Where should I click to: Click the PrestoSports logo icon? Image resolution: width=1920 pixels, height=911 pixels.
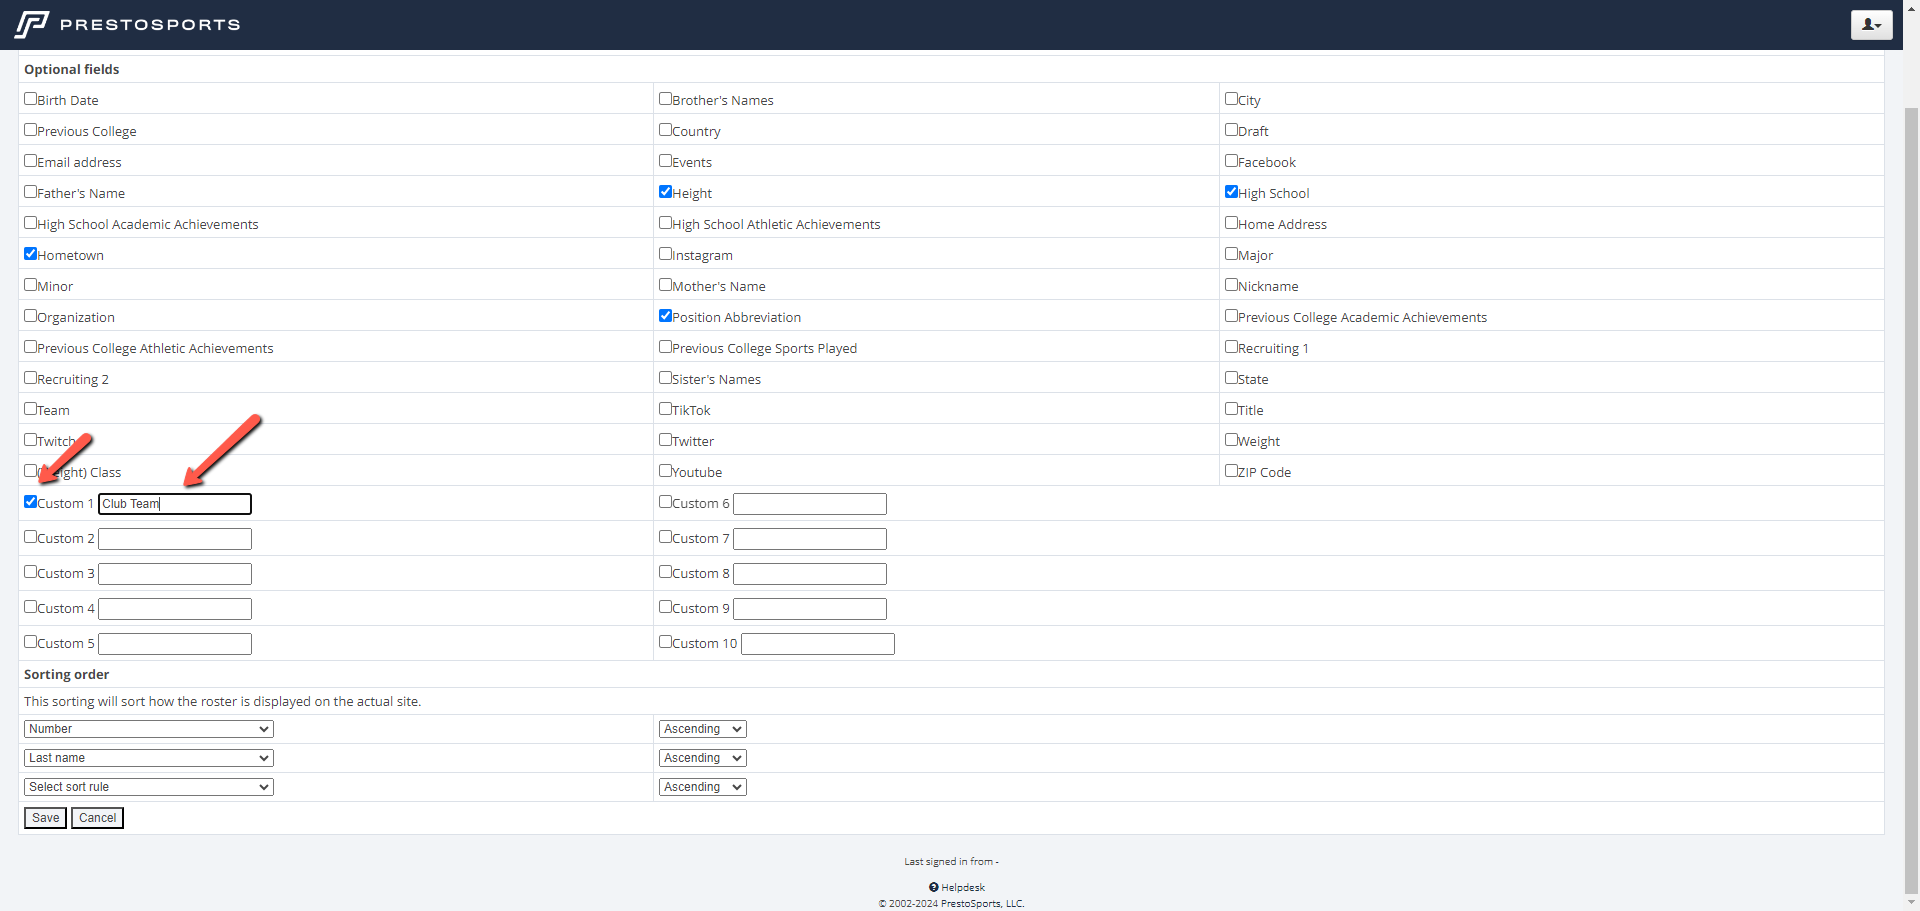pyautogui.click(x=32, y=24)
